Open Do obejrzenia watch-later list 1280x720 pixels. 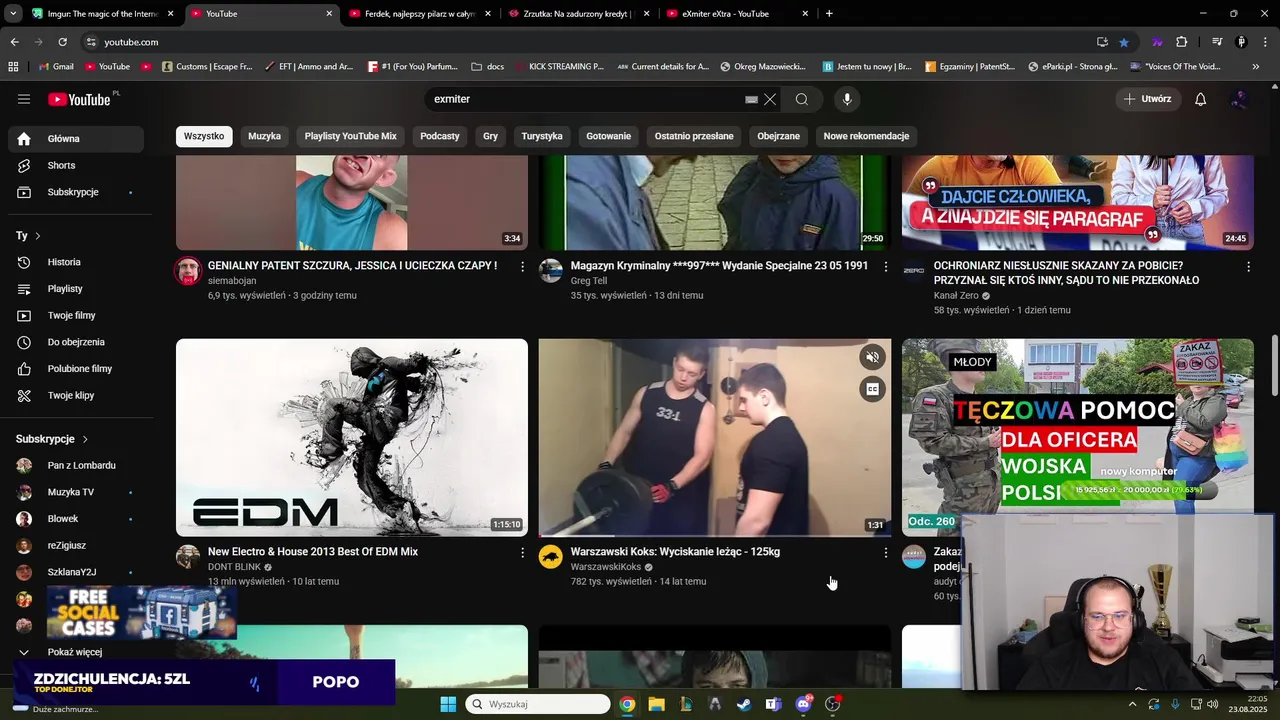(x=76, y=342)
